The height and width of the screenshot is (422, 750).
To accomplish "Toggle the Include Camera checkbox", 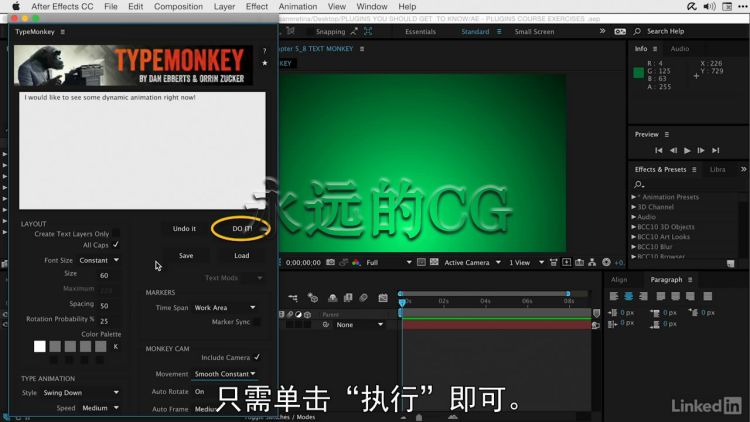I will [257, 357].
